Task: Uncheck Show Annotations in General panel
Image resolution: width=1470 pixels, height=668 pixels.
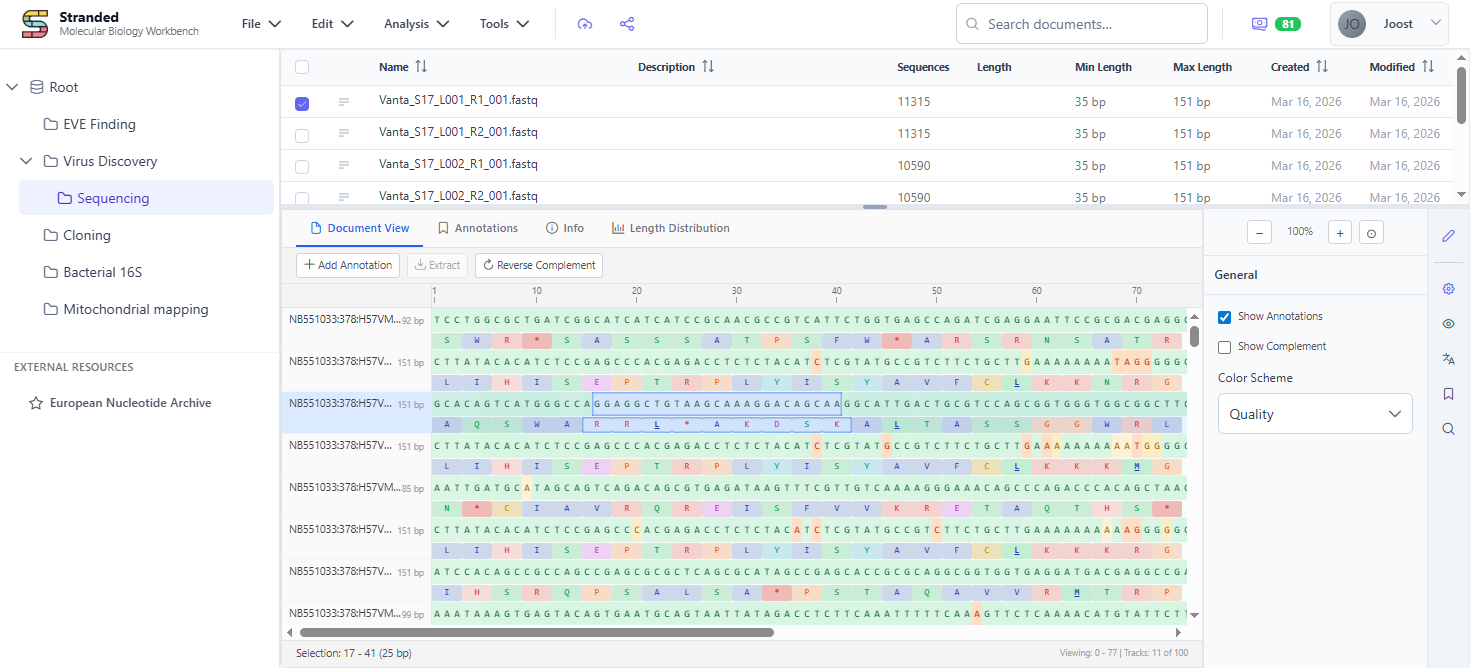Action: tap(1224, 317)
